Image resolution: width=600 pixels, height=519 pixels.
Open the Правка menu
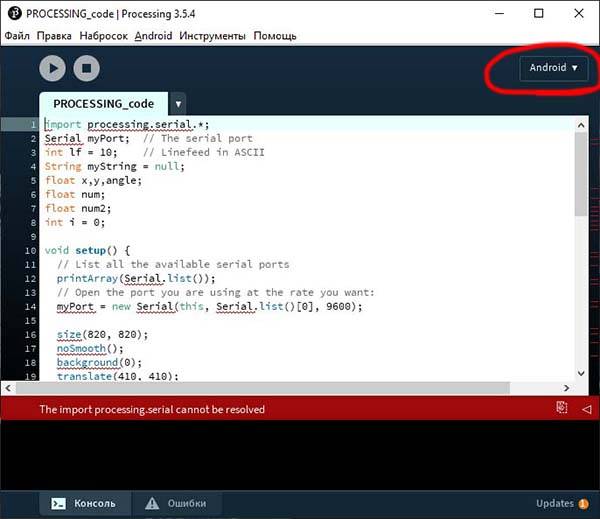tap(54, 36)
